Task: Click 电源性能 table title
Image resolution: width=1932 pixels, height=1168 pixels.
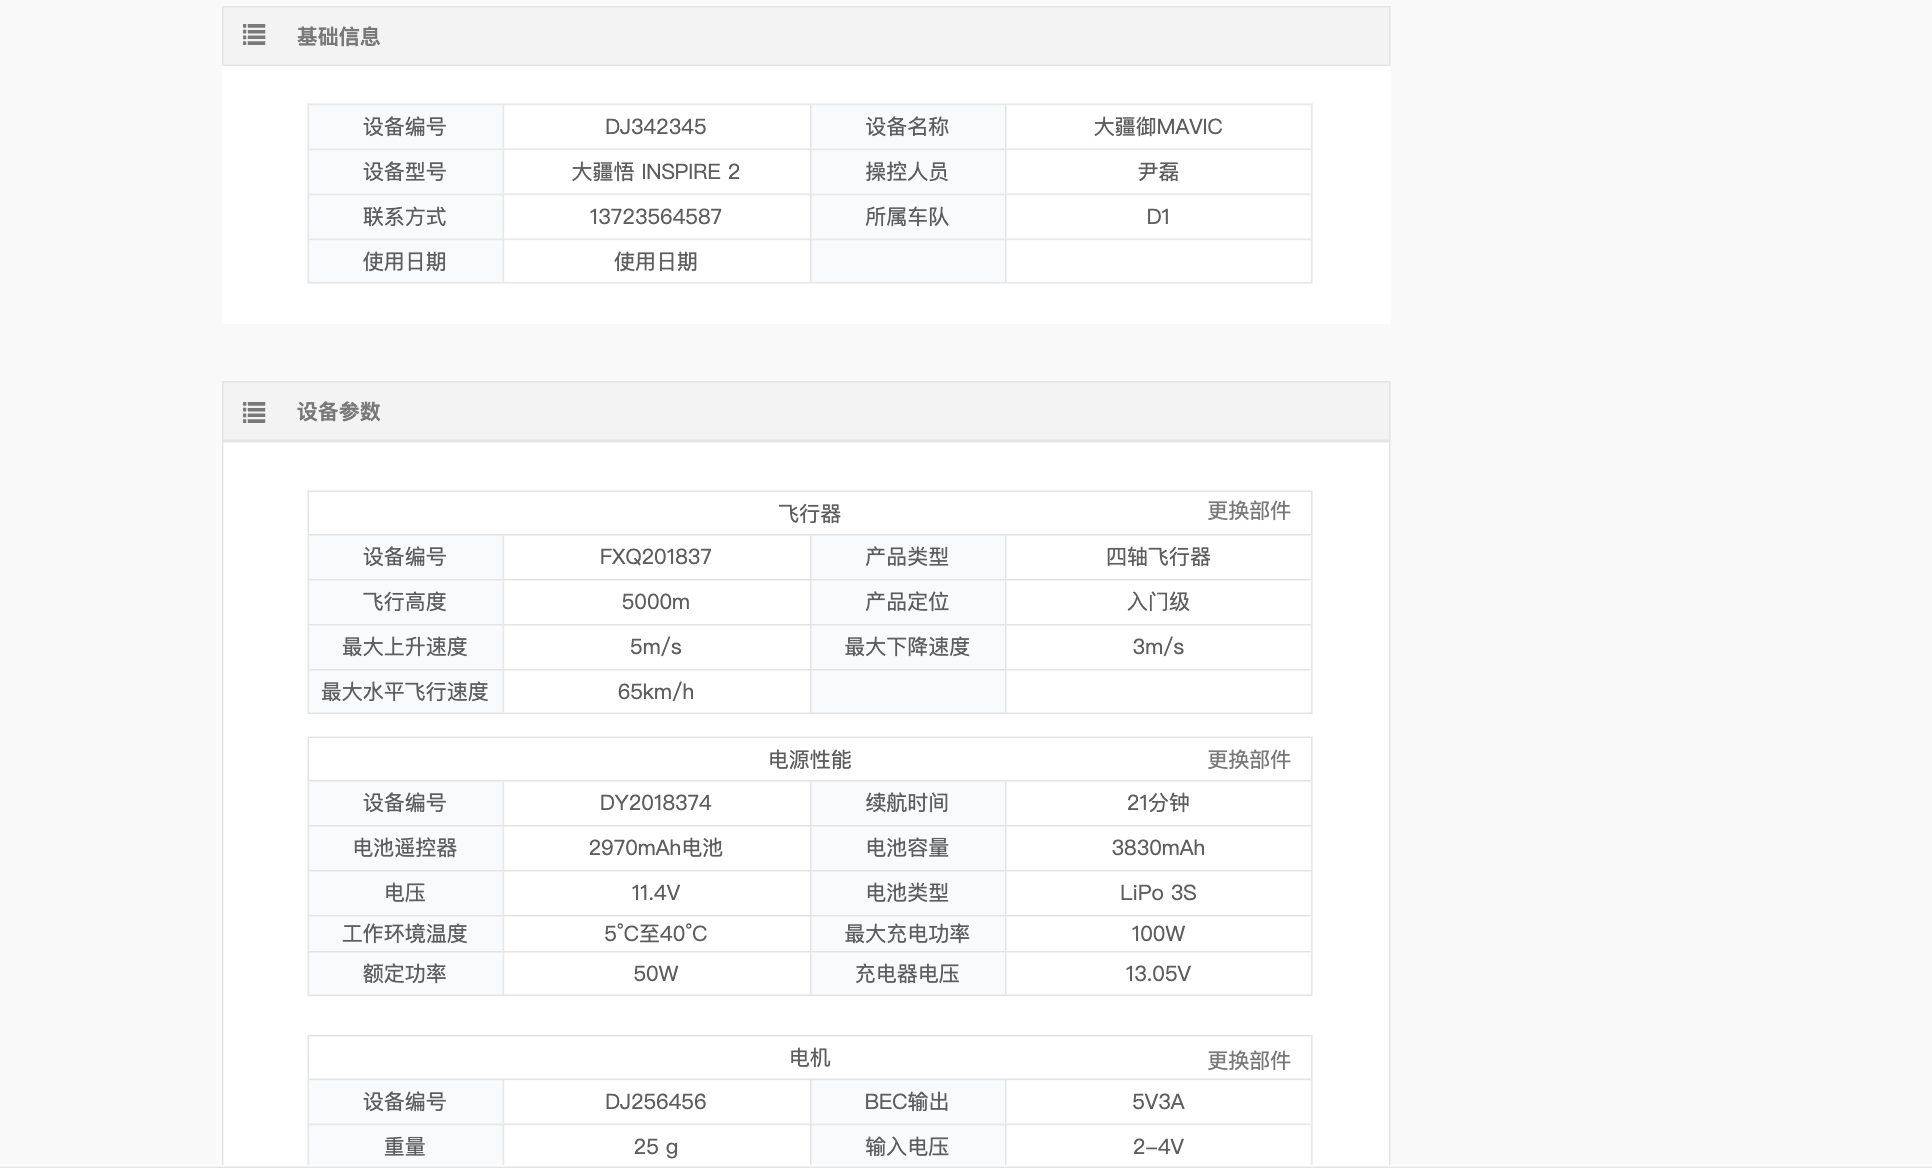Action: [809, 760]
